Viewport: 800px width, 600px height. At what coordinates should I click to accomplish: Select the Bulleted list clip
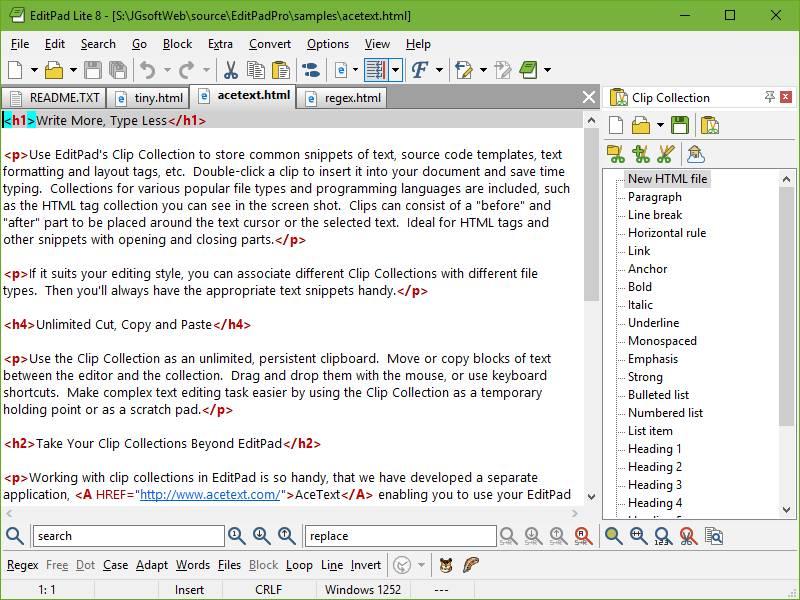pyautogui.click(x=658, y=395)
